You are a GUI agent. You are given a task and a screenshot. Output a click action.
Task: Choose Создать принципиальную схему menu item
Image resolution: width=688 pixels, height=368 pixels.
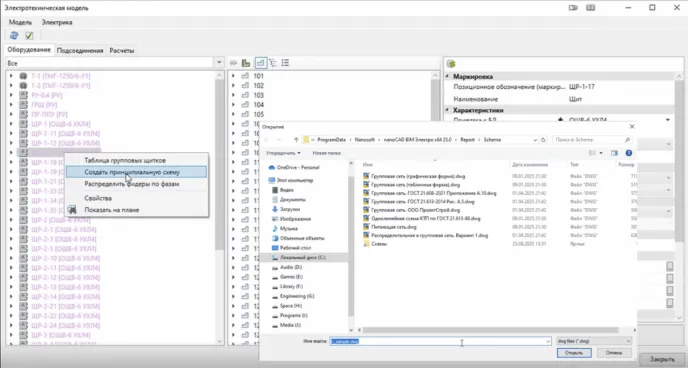[x=137, y=172]
